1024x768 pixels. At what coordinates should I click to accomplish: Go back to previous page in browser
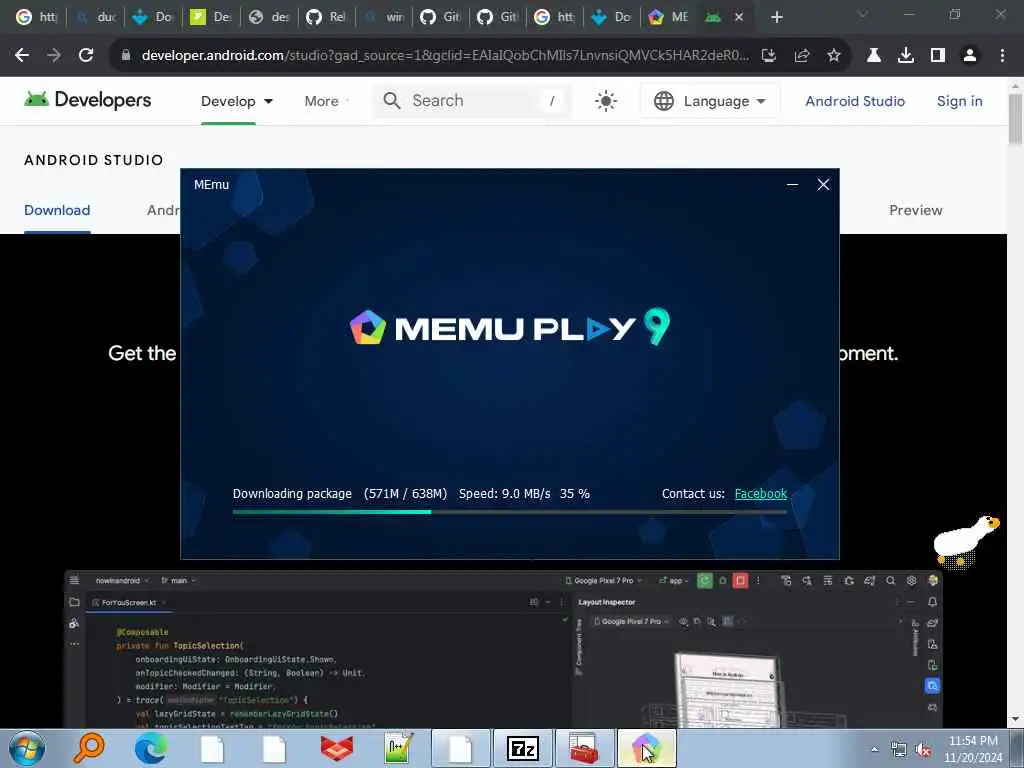[x=22, y=56]
